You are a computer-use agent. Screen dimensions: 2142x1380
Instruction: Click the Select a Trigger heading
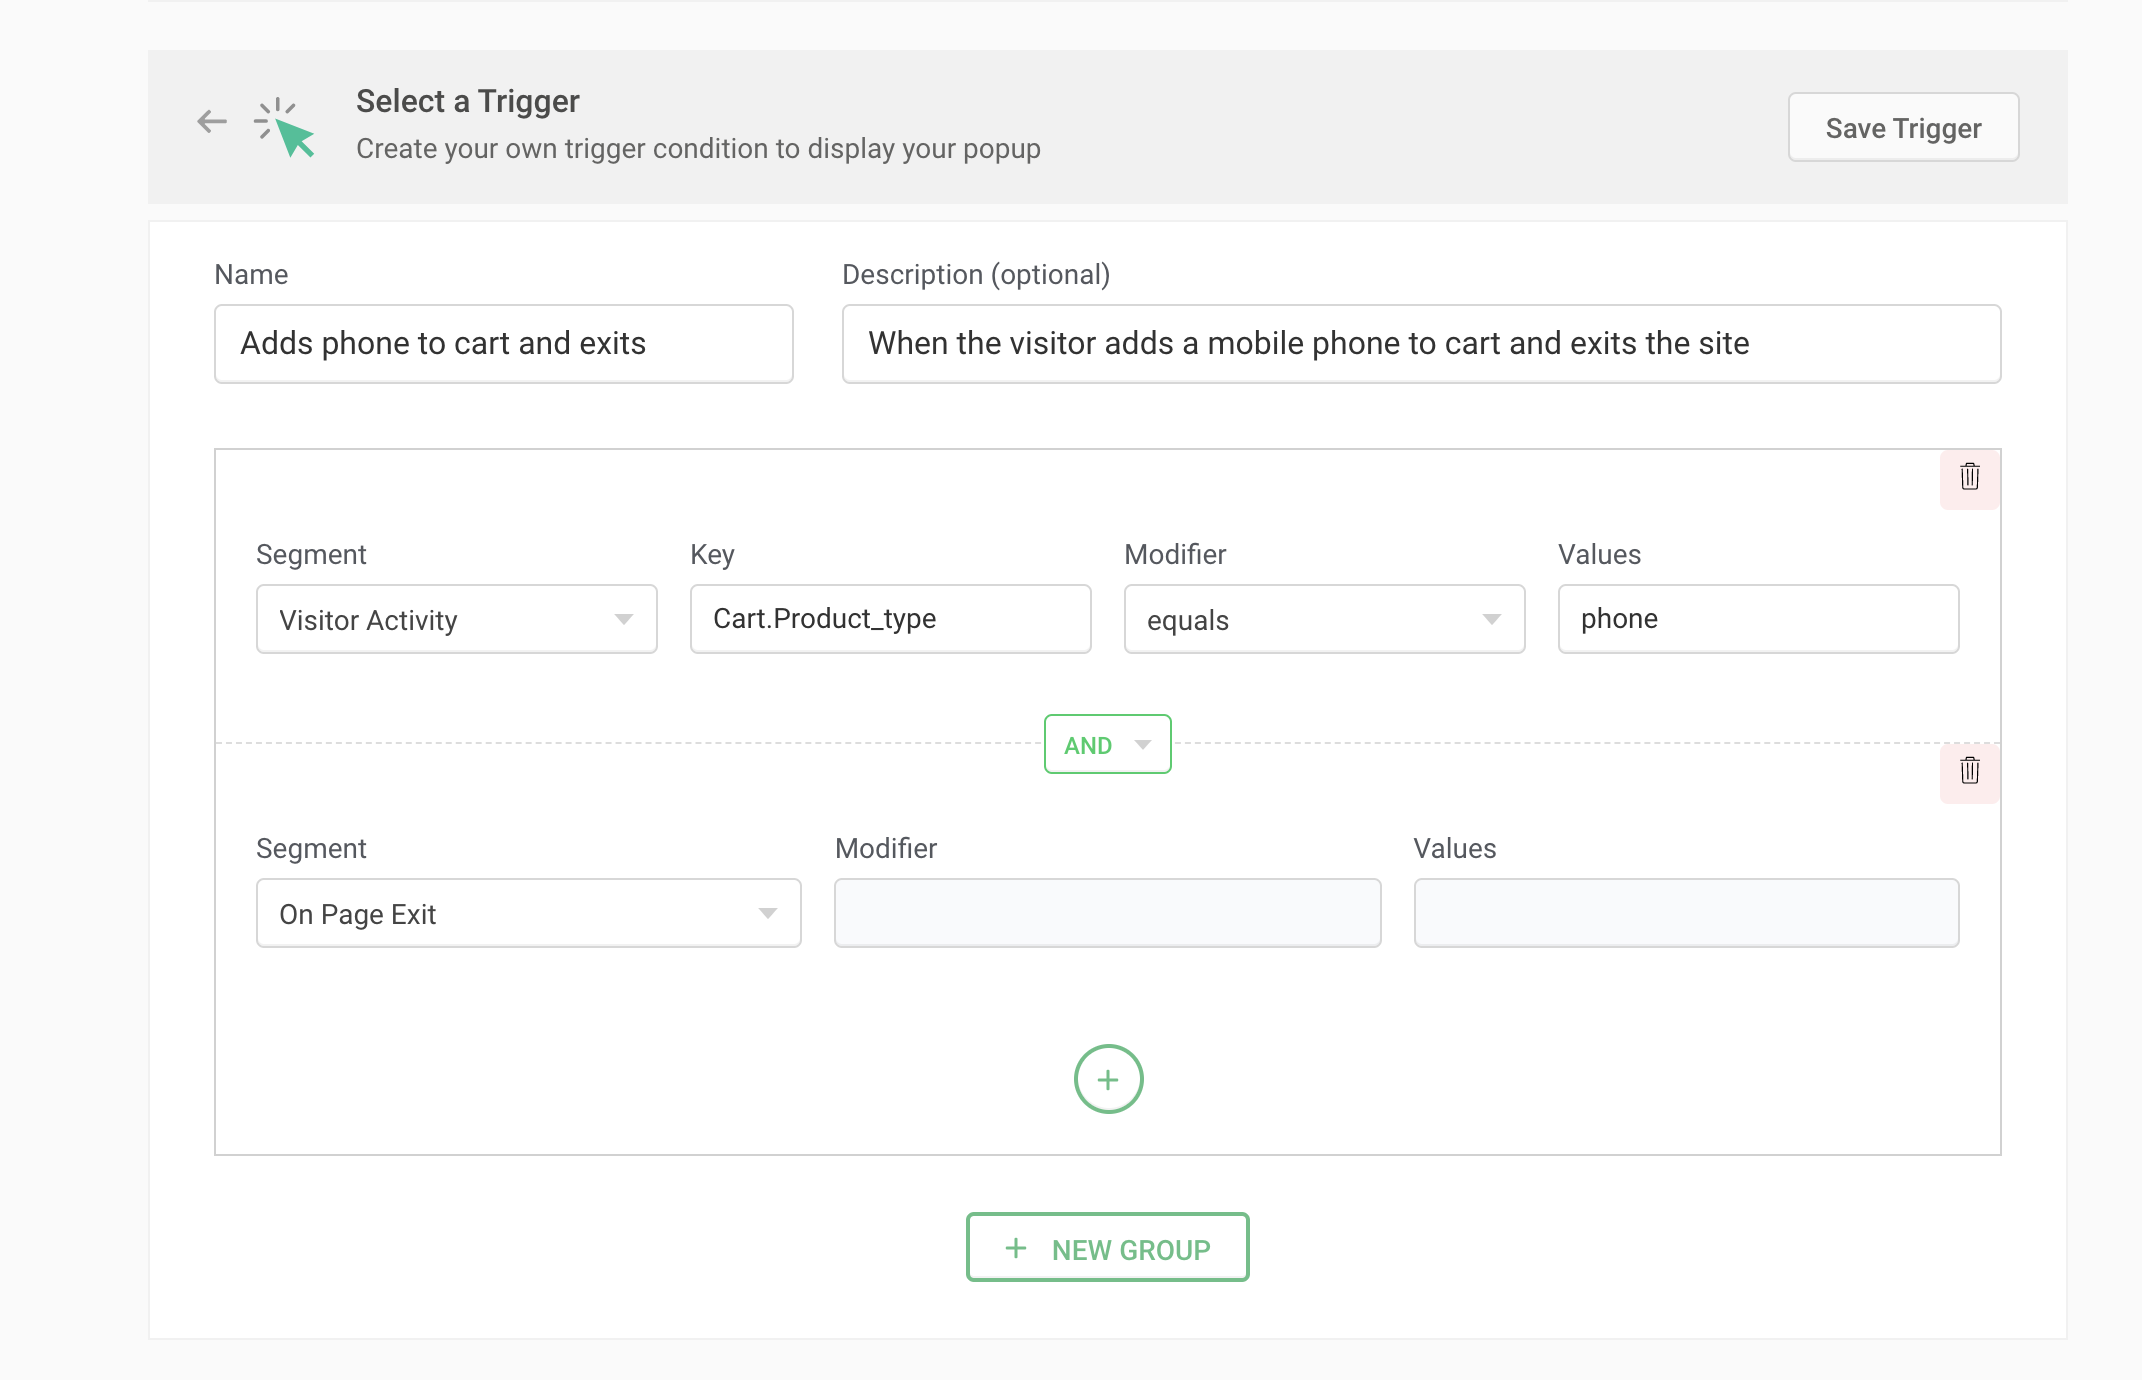[467, 102]
